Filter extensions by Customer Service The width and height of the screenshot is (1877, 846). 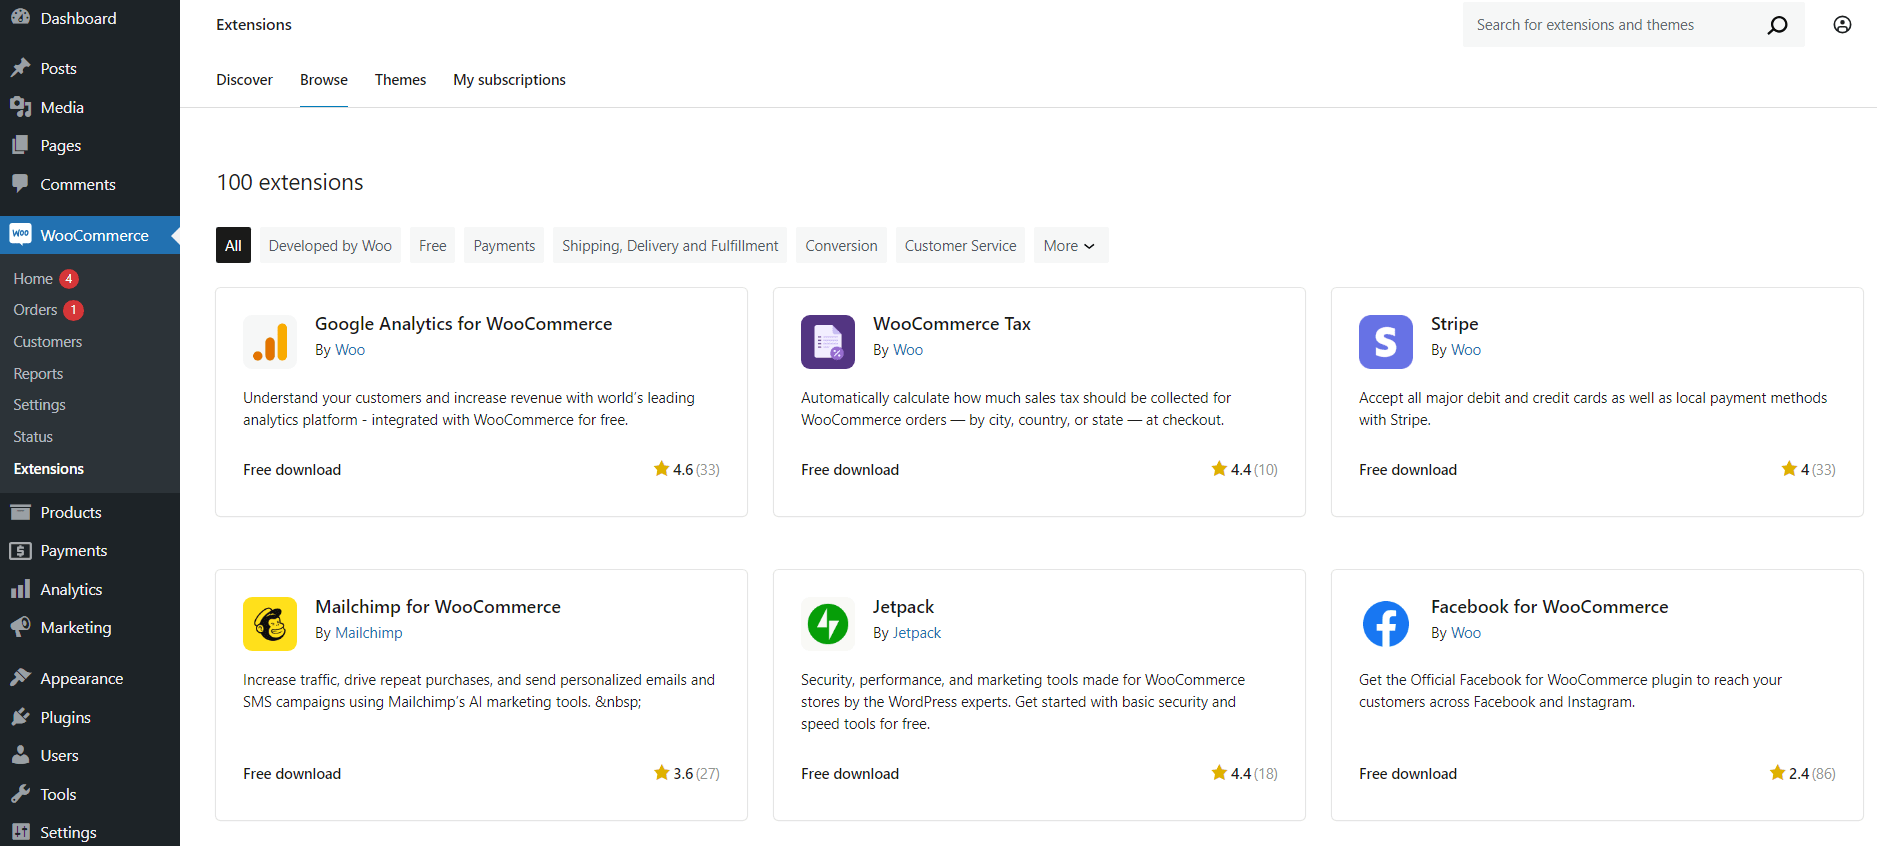click(x=960, y=245)
